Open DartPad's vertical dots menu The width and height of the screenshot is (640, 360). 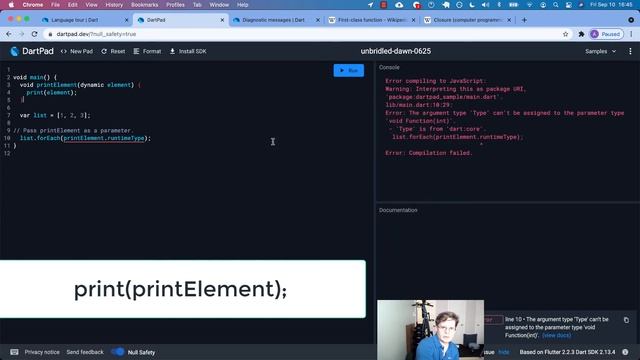point(630,51)
